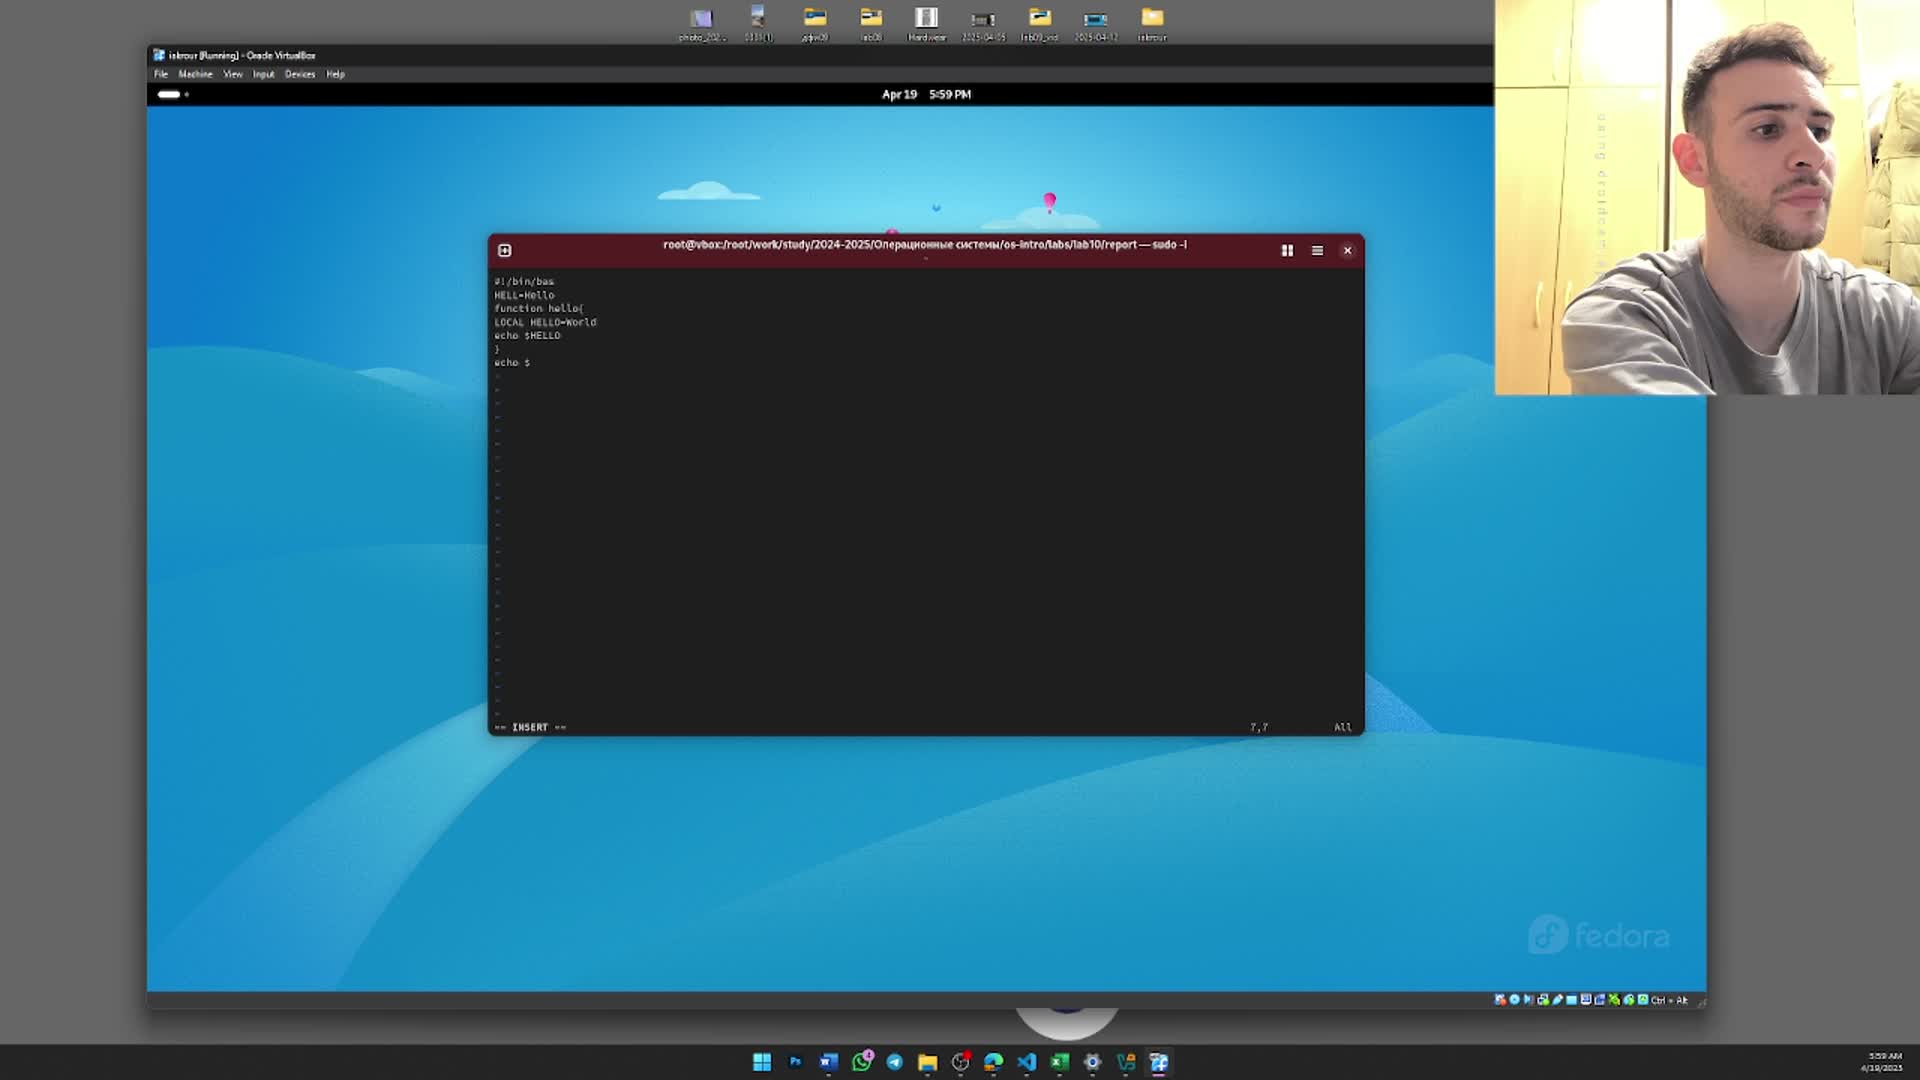Open the File menu in VirtualBox
The width and height of the screenshot is (1920, 1080).
(x=160, y=74)
